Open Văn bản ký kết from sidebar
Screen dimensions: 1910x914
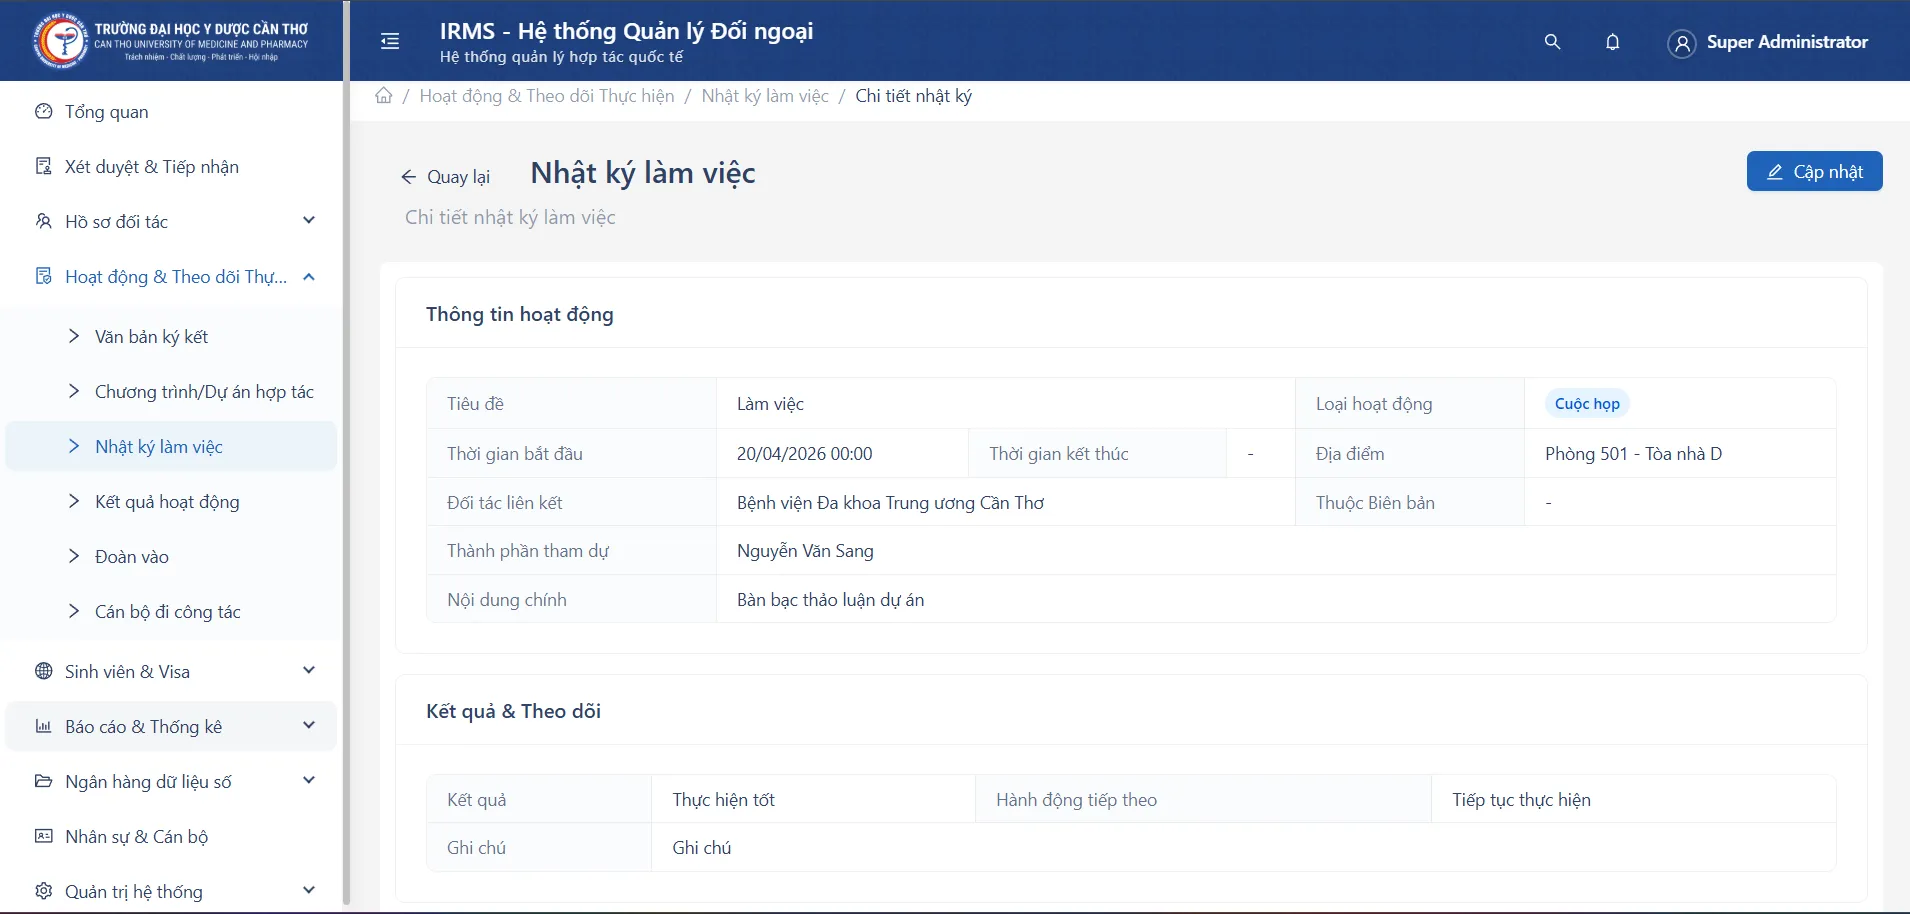151,336
